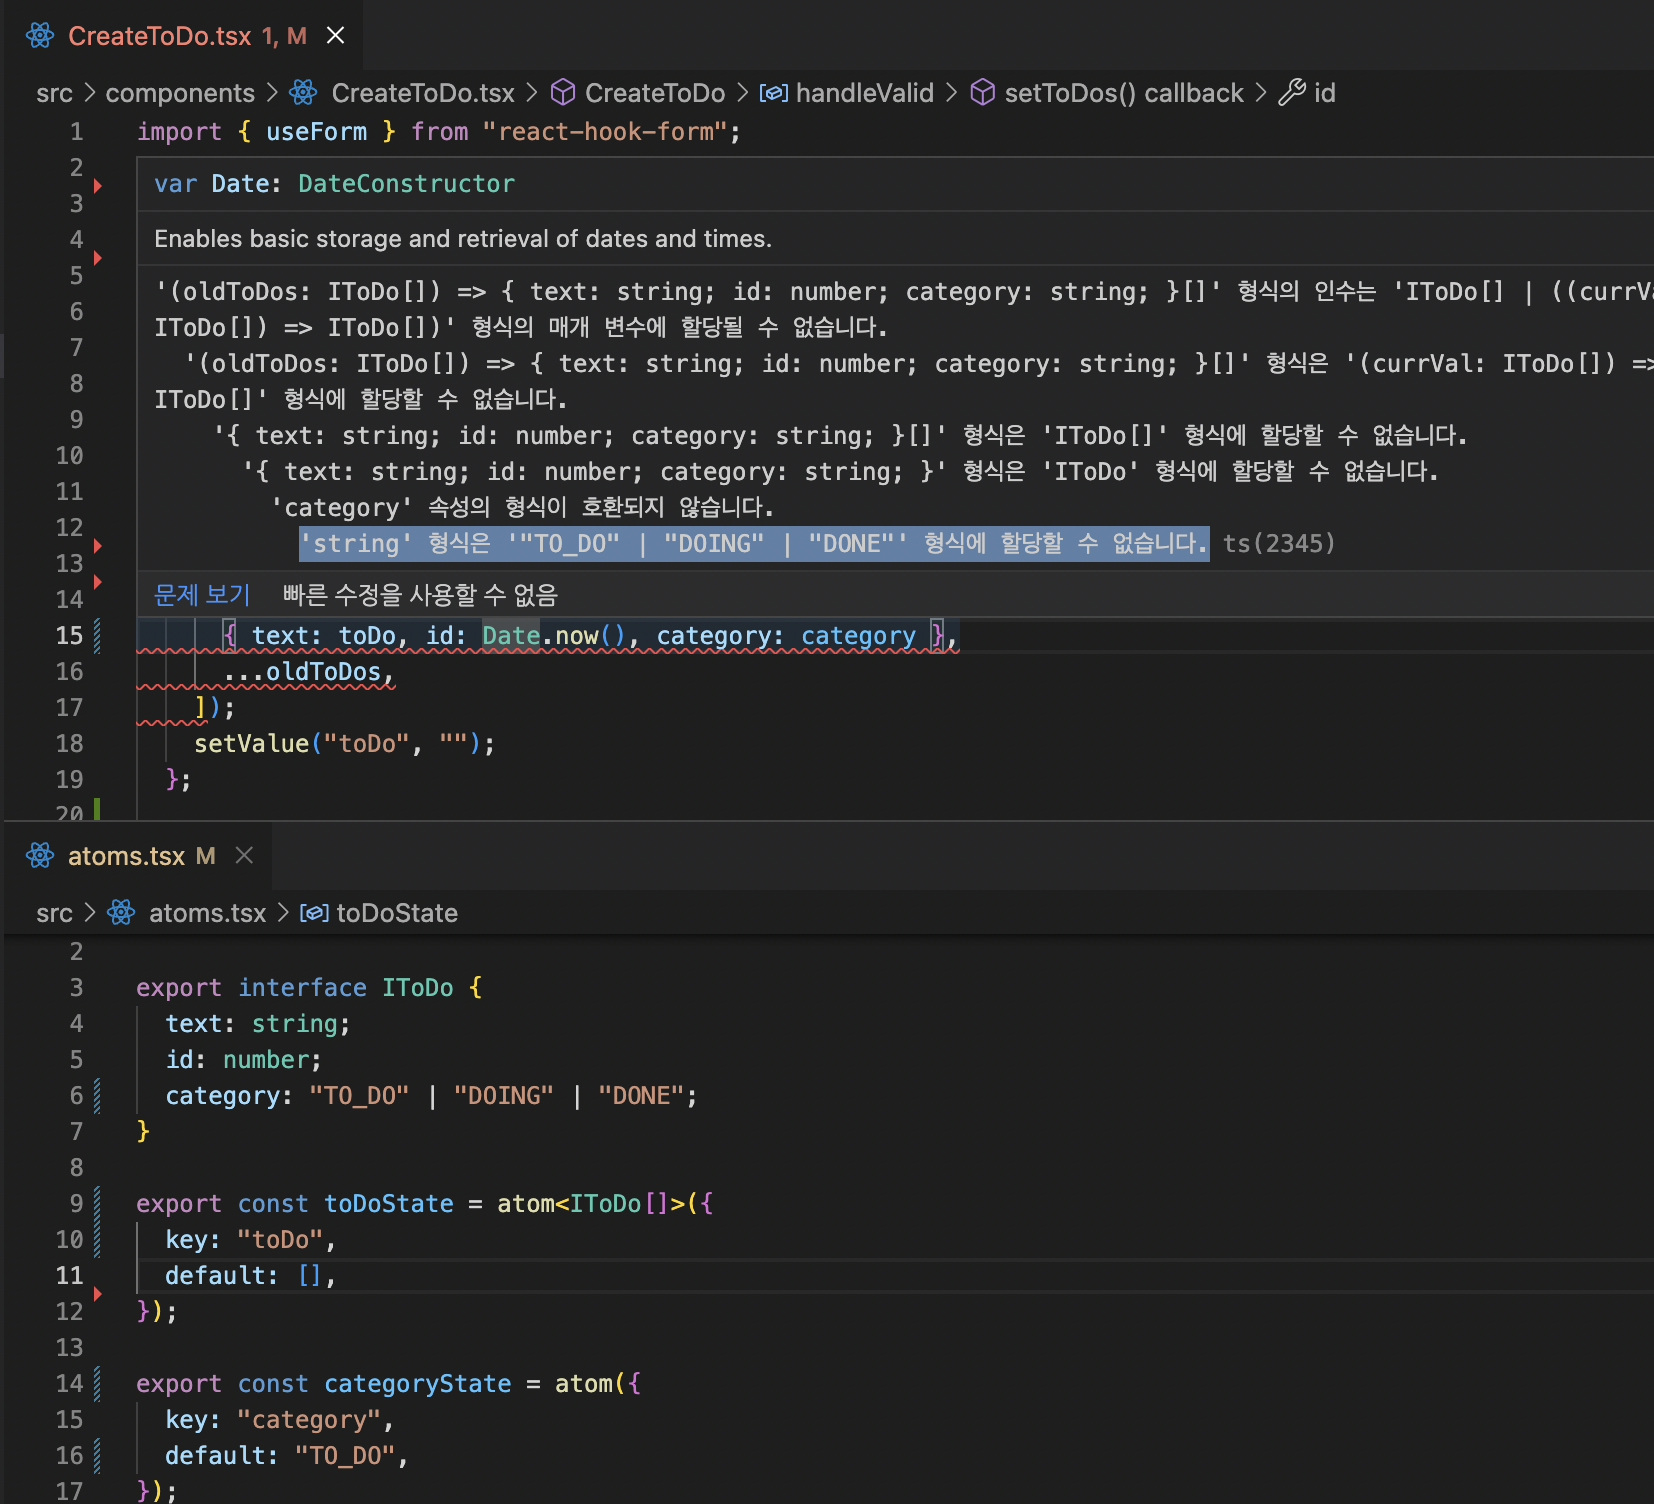The width and height of the screenshot is (1654, 1504).
Task: Click the React icon on the CreateToDo.tsx tab
Action: click(x=40, y=36)
